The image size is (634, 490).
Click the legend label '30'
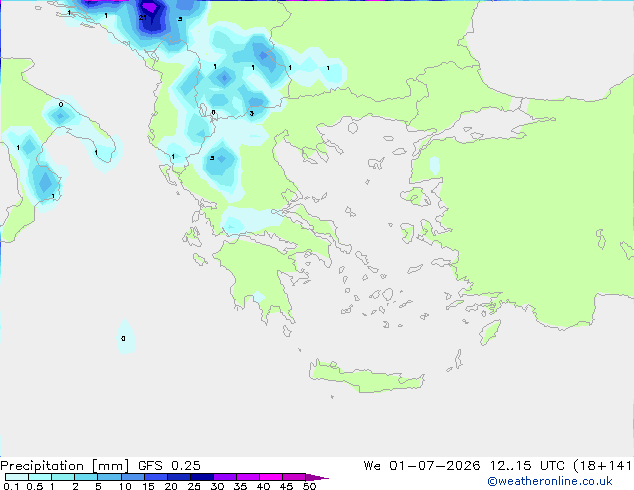[x=217, y=486]
